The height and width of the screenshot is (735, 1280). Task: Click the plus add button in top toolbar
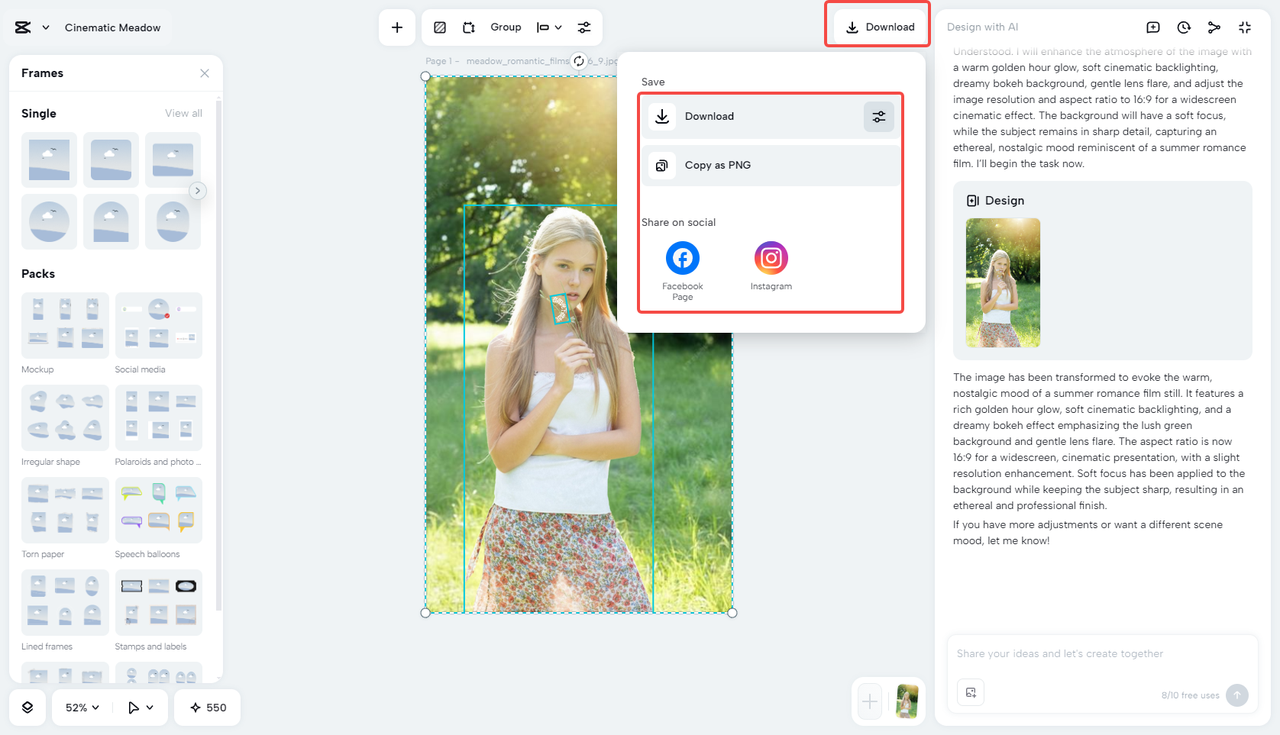[x=397, y=28]
